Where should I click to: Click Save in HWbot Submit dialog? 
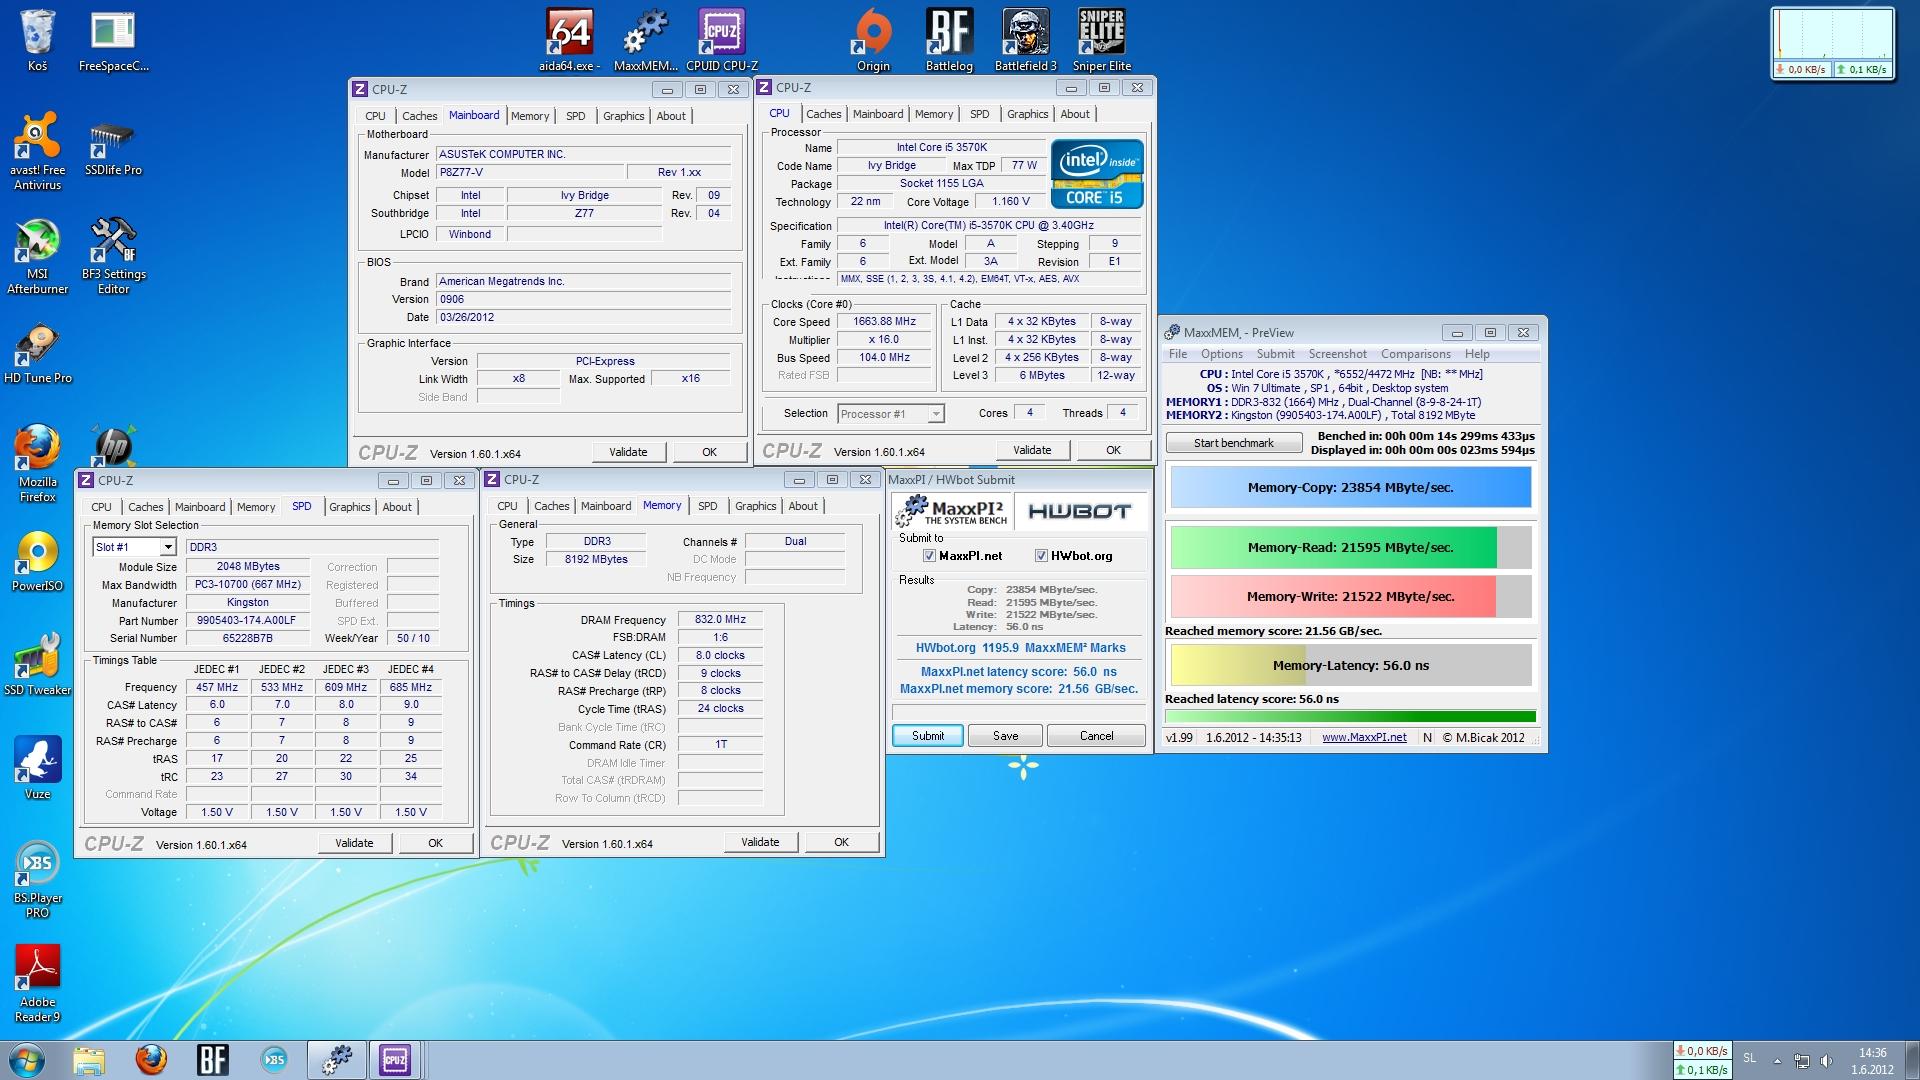pos(1005,736)
